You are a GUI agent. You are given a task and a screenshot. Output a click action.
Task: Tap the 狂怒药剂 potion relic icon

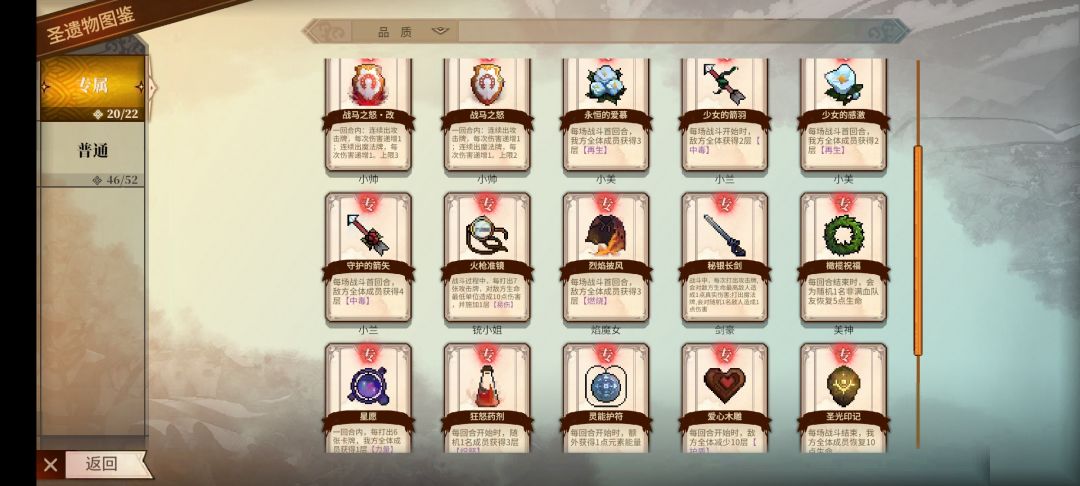(487, 385)
